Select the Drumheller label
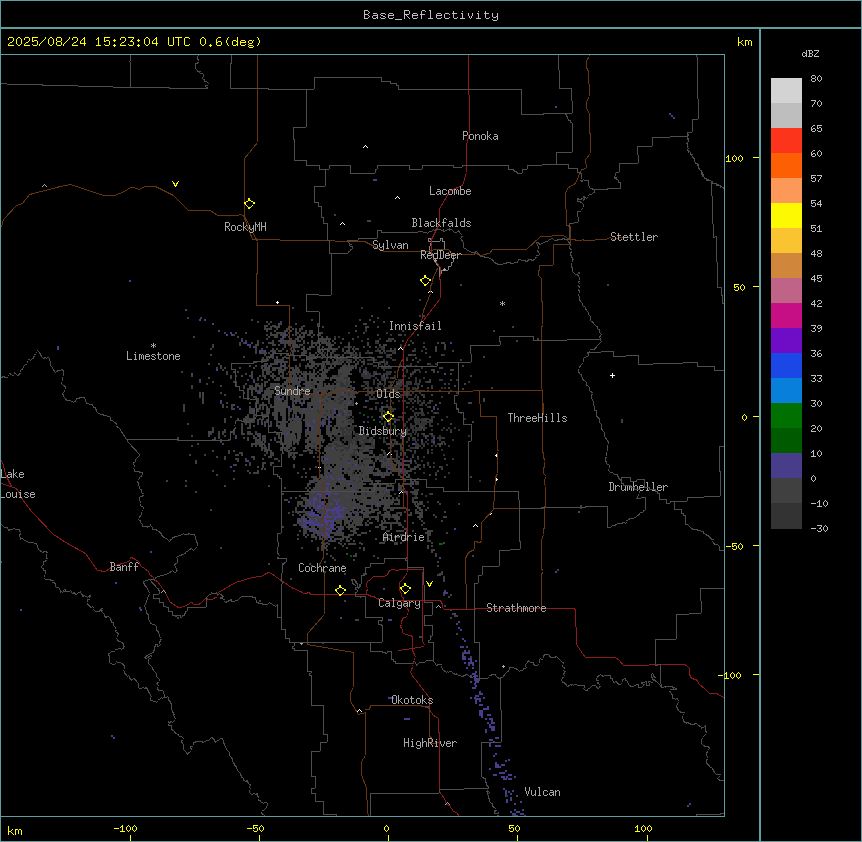 638,487
